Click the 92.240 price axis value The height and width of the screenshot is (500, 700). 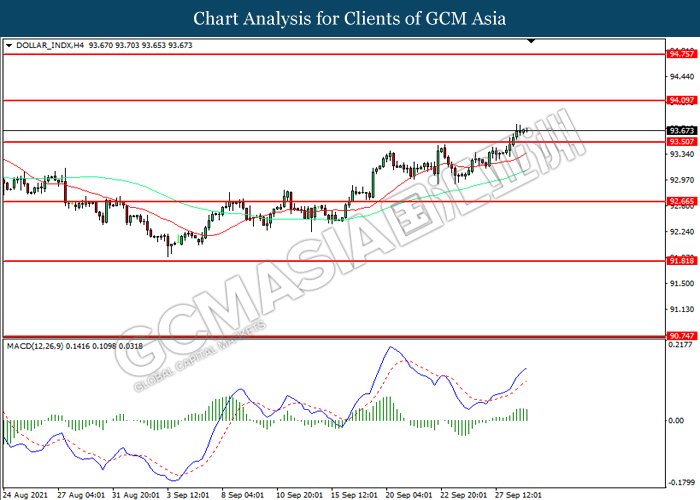[682, 232]
